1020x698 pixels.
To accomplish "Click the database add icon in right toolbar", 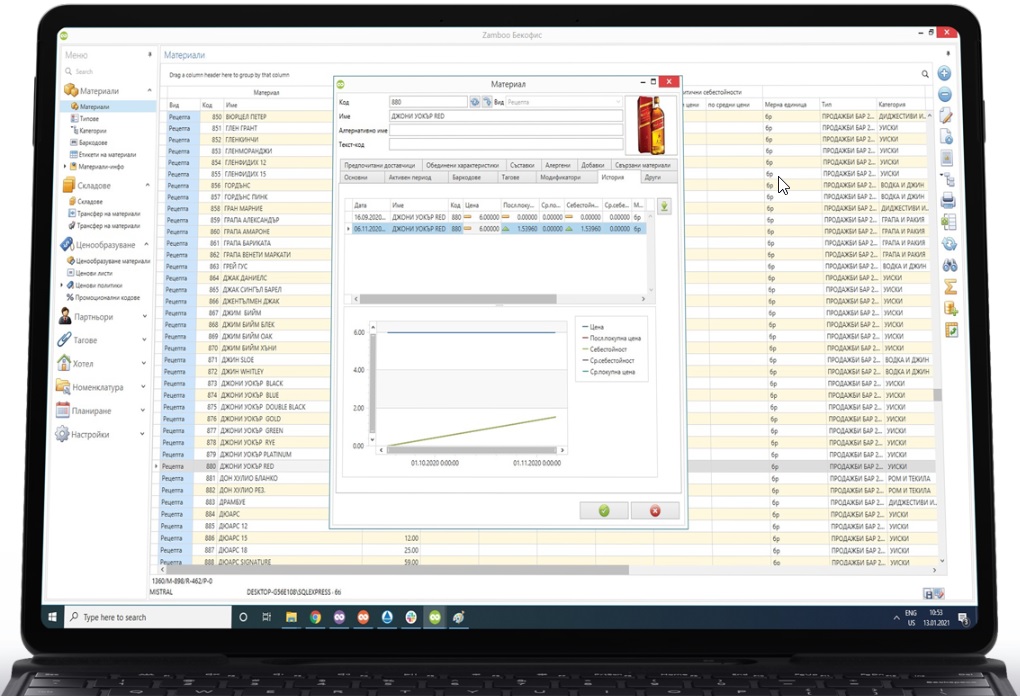I will pos(951,308).
